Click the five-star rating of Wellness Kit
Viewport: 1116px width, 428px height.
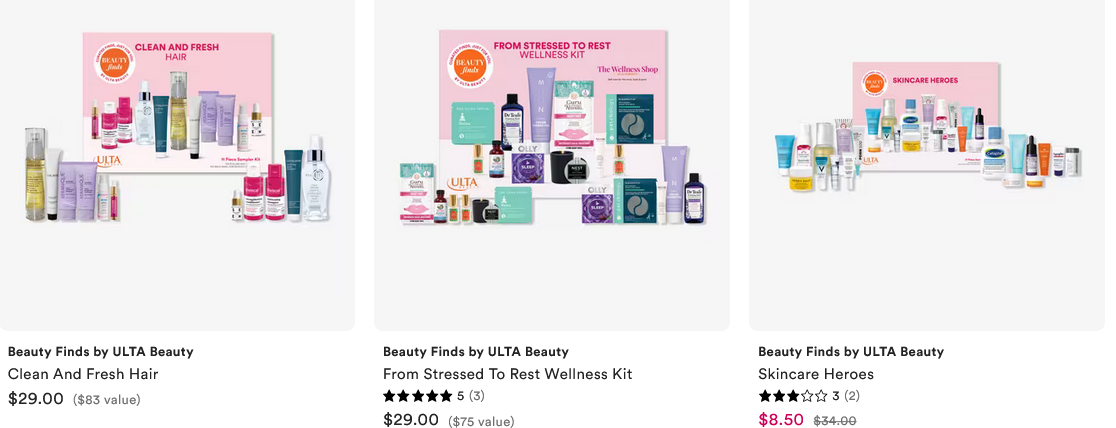[x=418, y=395]
